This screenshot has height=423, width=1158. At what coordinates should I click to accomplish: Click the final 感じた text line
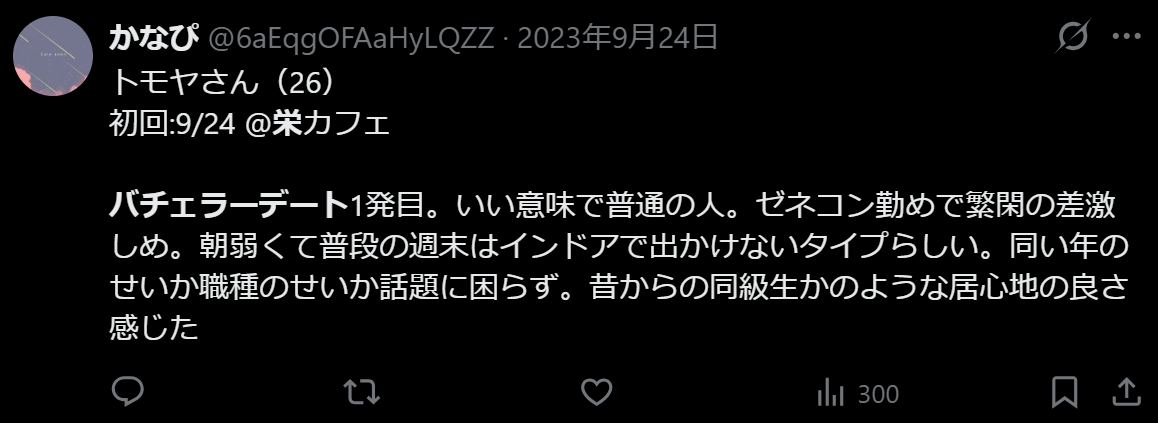click(154, 326)
